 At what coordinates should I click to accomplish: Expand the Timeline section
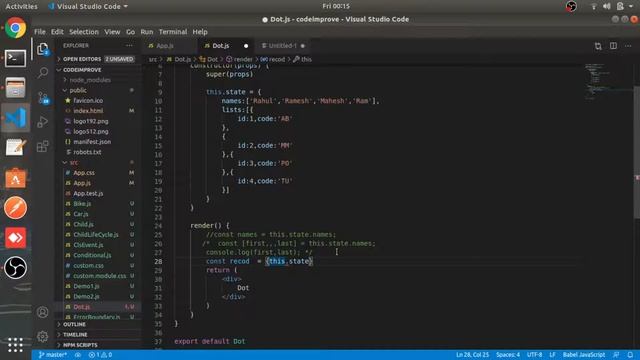pyautogui.click(x=97, y=335)
